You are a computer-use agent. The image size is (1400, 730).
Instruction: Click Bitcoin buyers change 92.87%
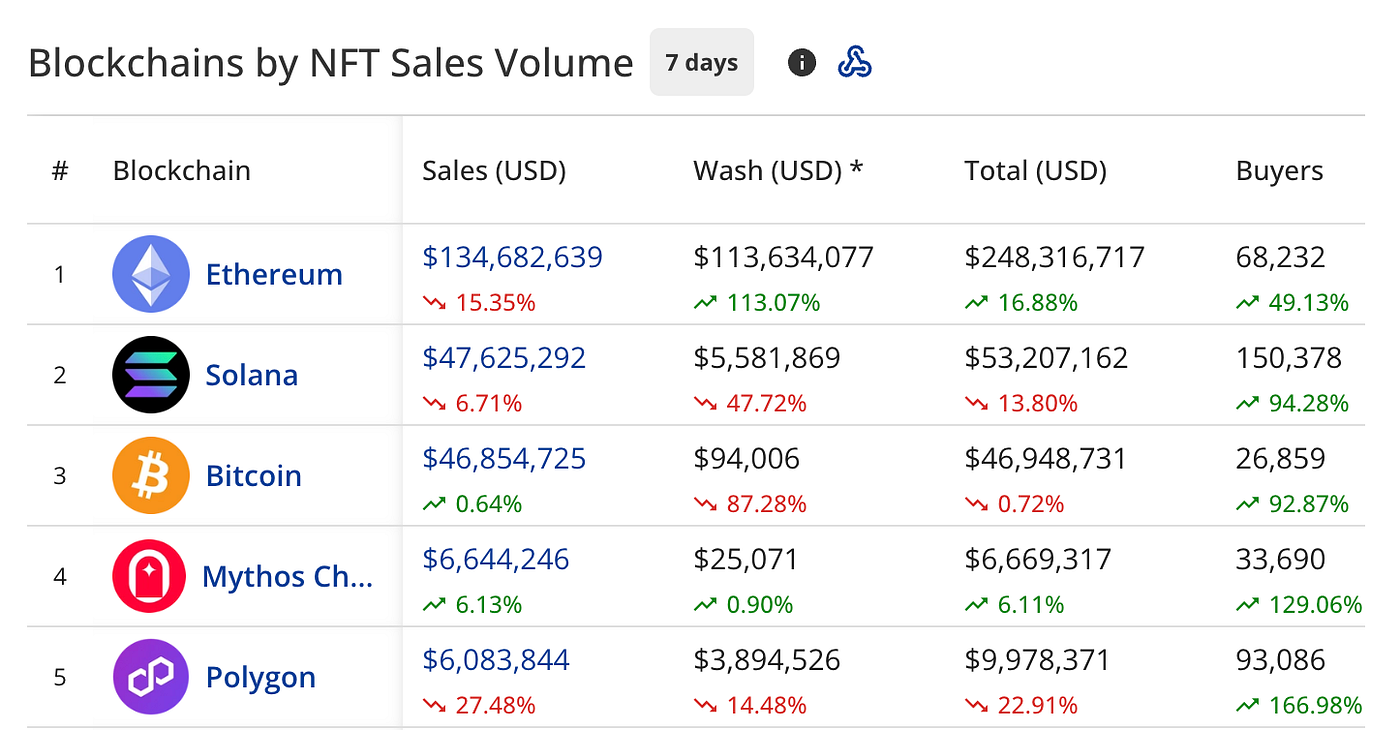coord(1293,504)
